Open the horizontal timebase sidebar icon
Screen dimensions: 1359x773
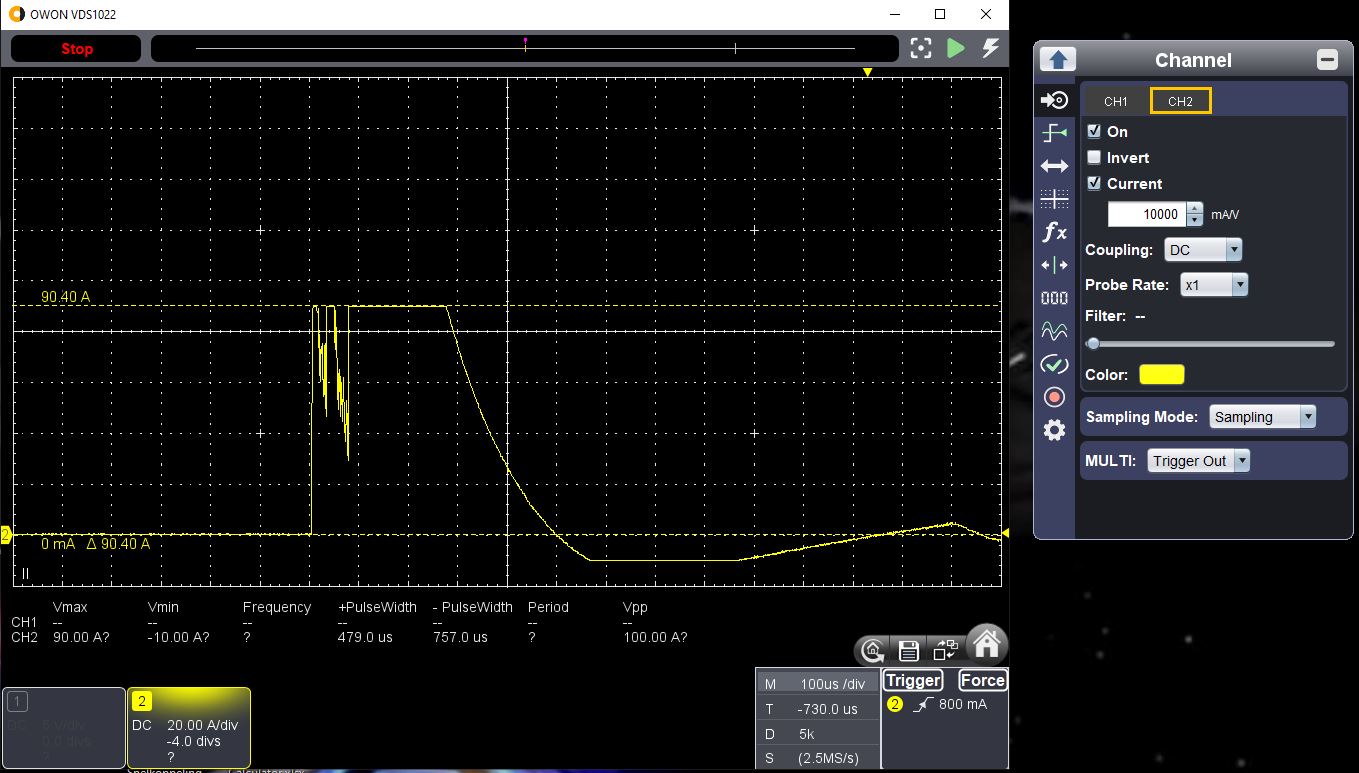[1055, 166]
